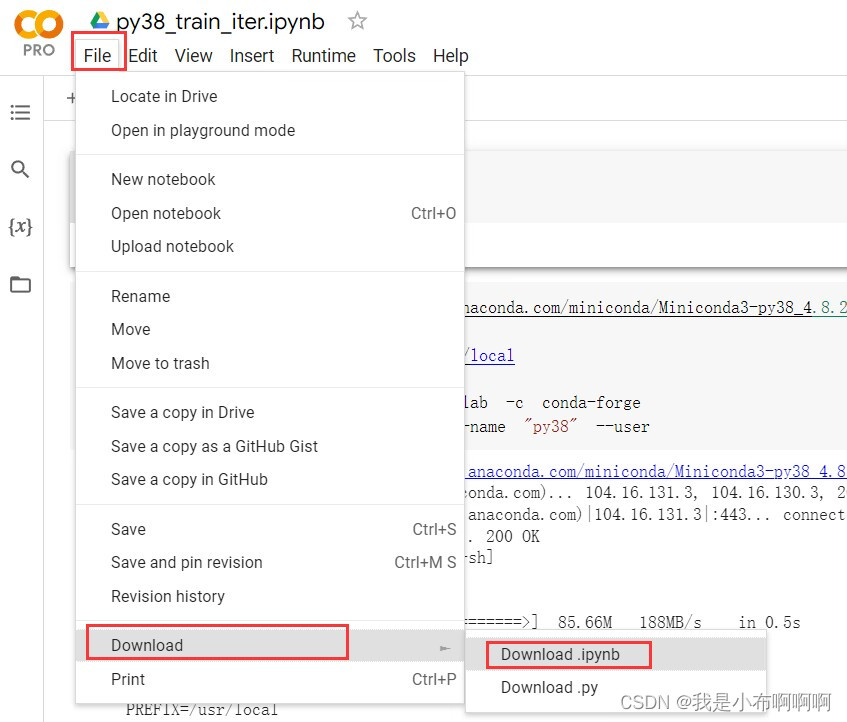Viewport: 847px width, 722px height.
Task: Open the table of contents sidebar
Action: click(x=20, y=112)
